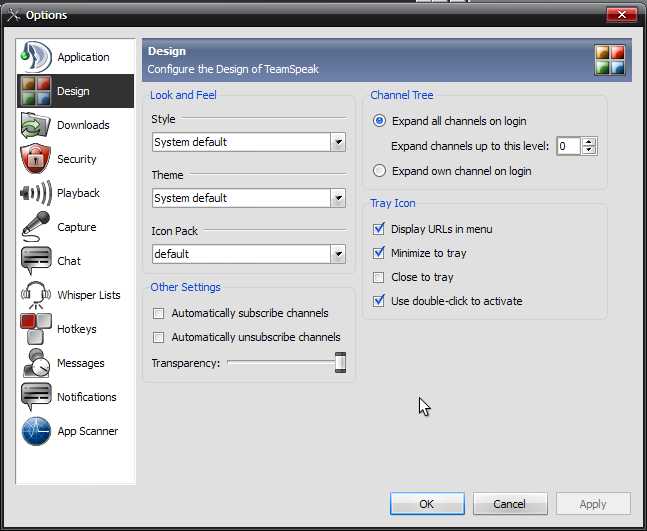Enable Automatically unsubscribe channels
The width and height of the screenshot is (647, 531).
158,337
